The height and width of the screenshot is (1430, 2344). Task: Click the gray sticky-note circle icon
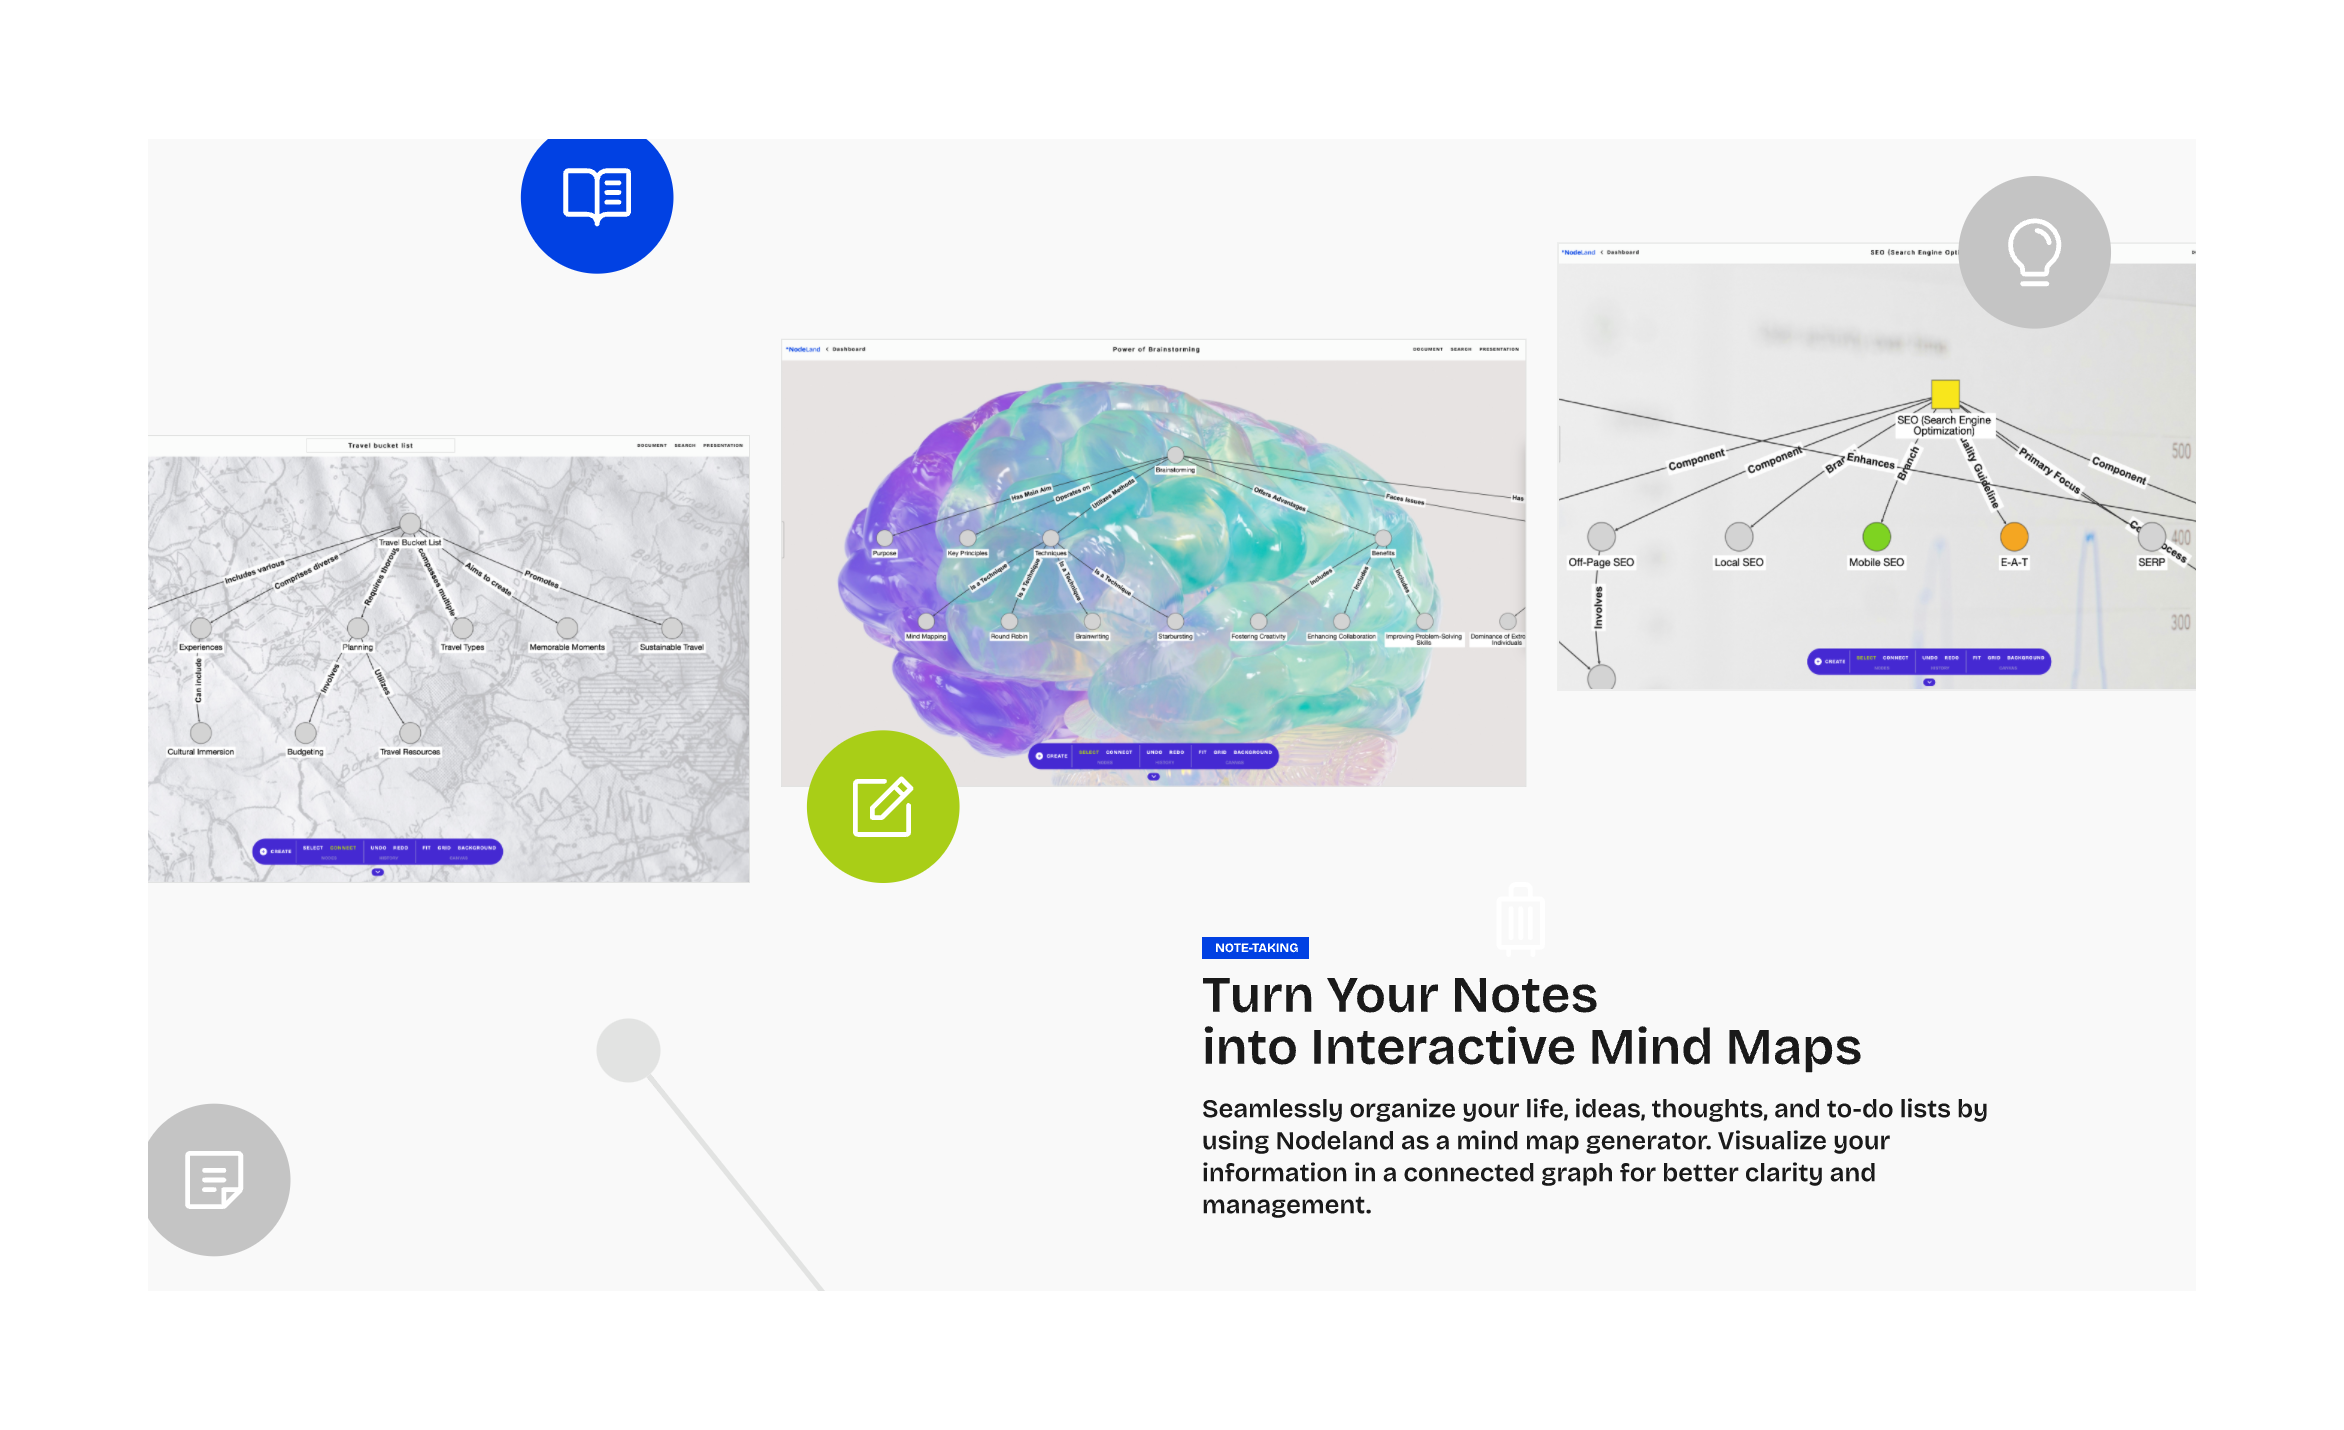tap(215, 1180)
